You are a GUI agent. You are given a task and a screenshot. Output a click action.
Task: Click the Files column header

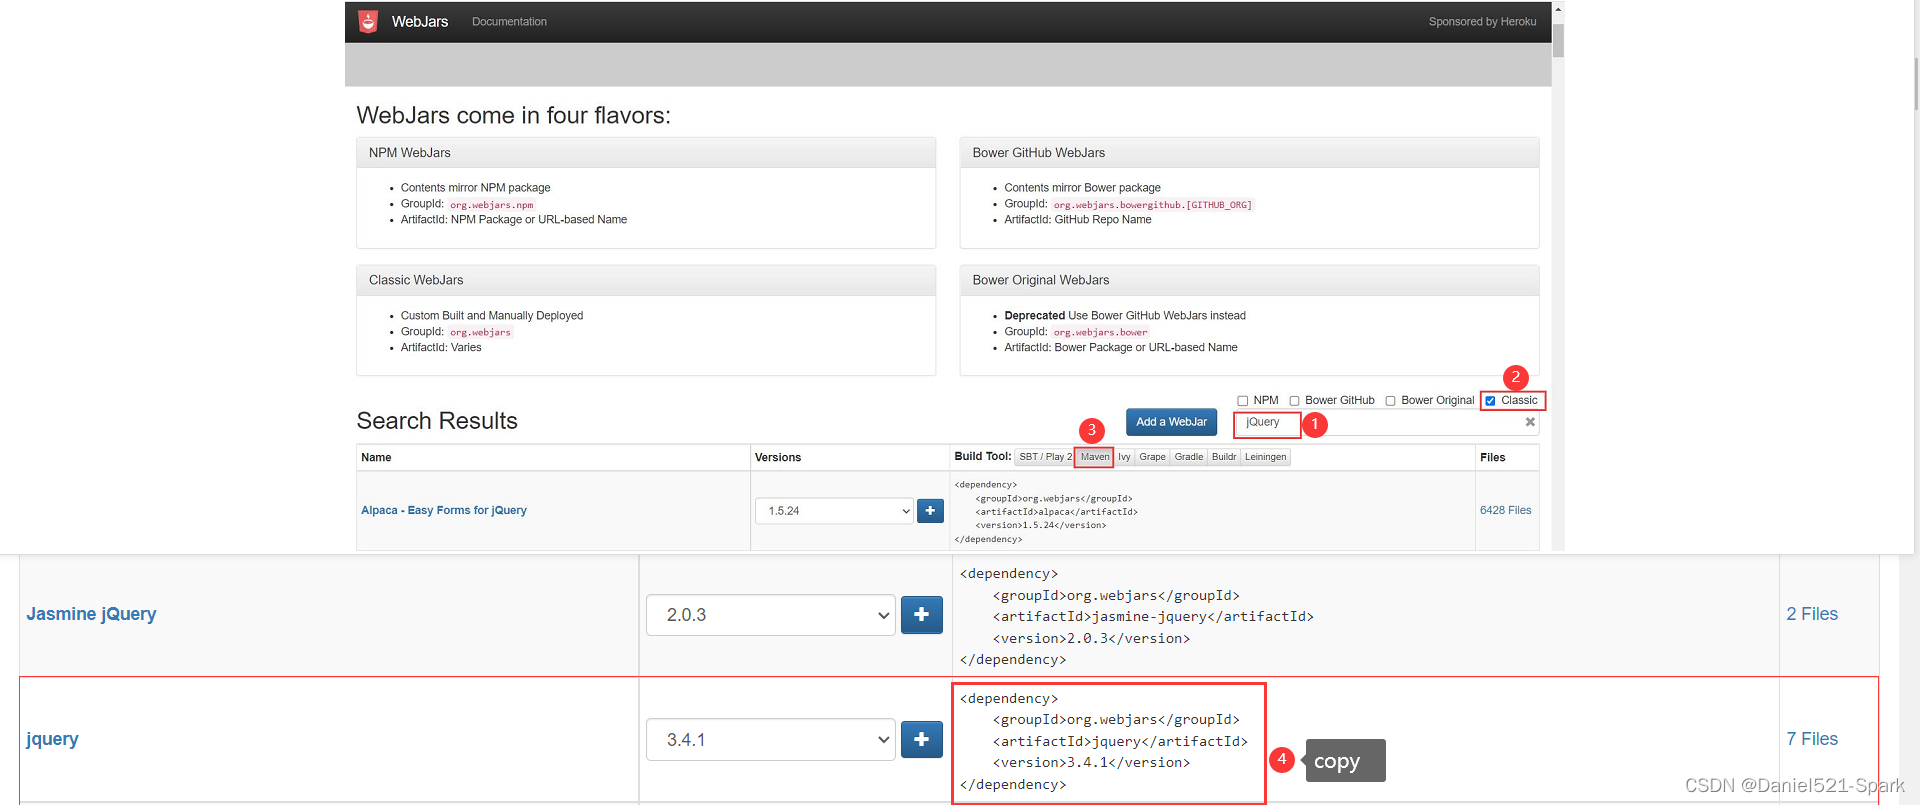(1492, 458)
